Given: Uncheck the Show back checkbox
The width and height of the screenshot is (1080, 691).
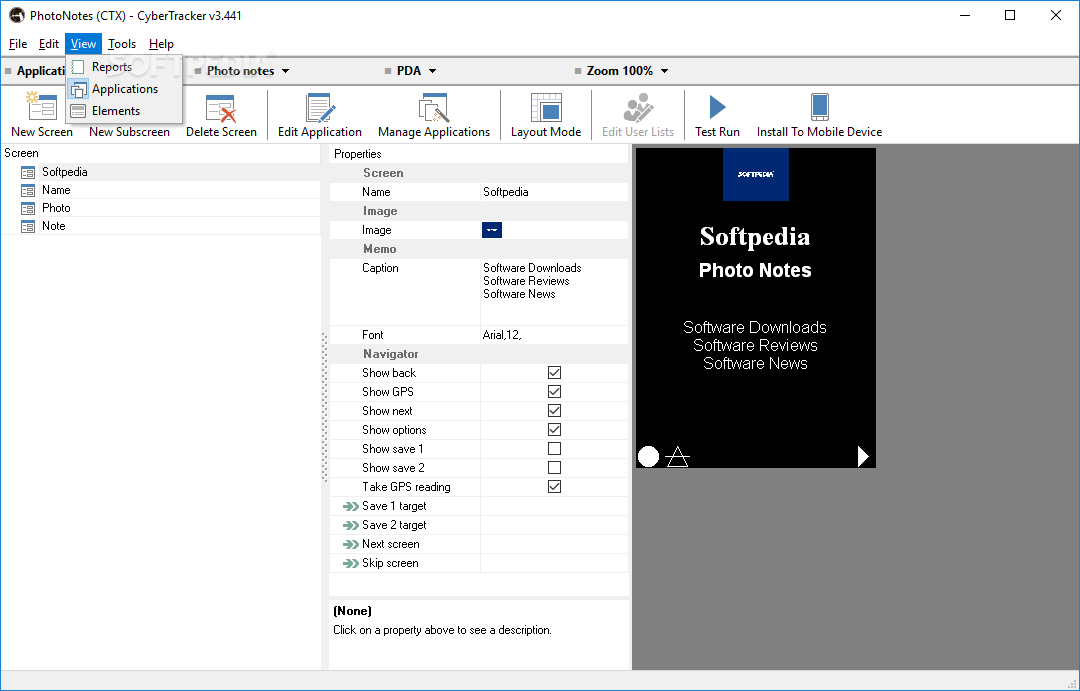Looking at the screenshot, I should click(x=554, y=373).
